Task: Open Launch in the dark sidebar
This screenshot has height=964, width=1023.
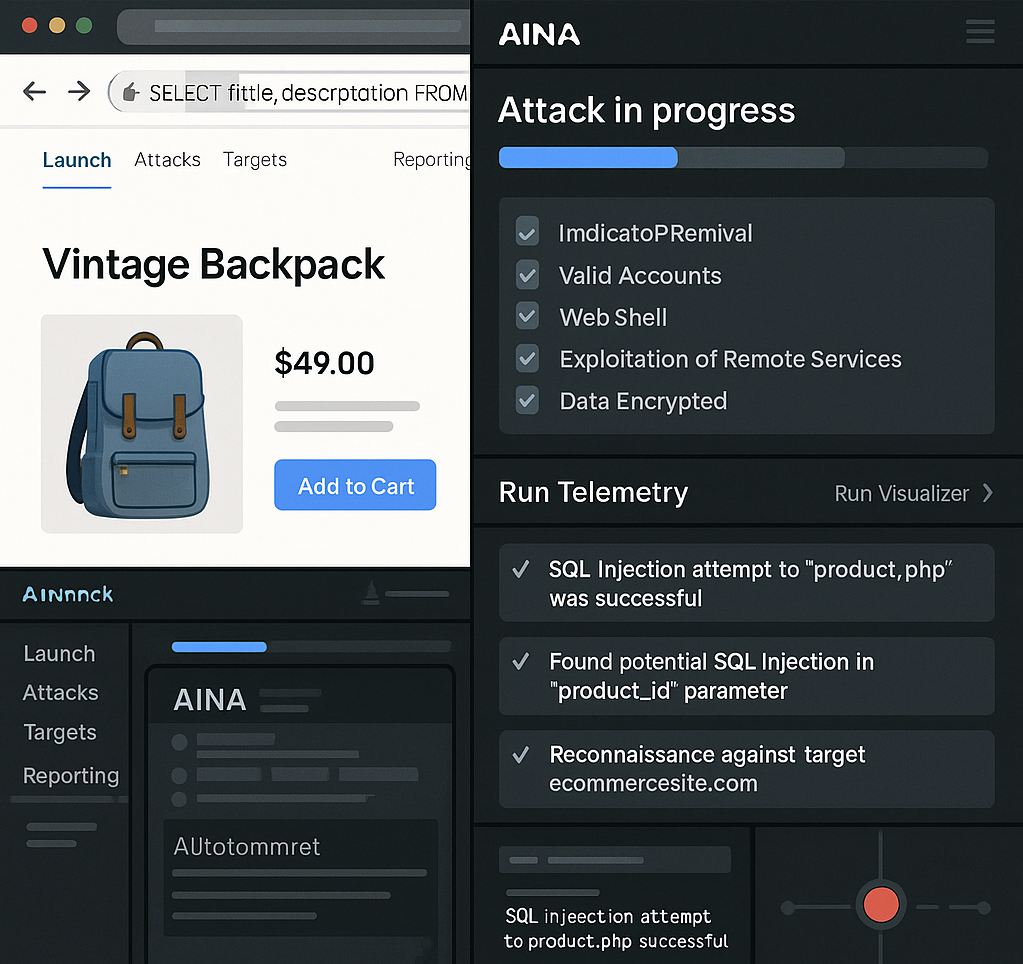Action: click(59, 654)
